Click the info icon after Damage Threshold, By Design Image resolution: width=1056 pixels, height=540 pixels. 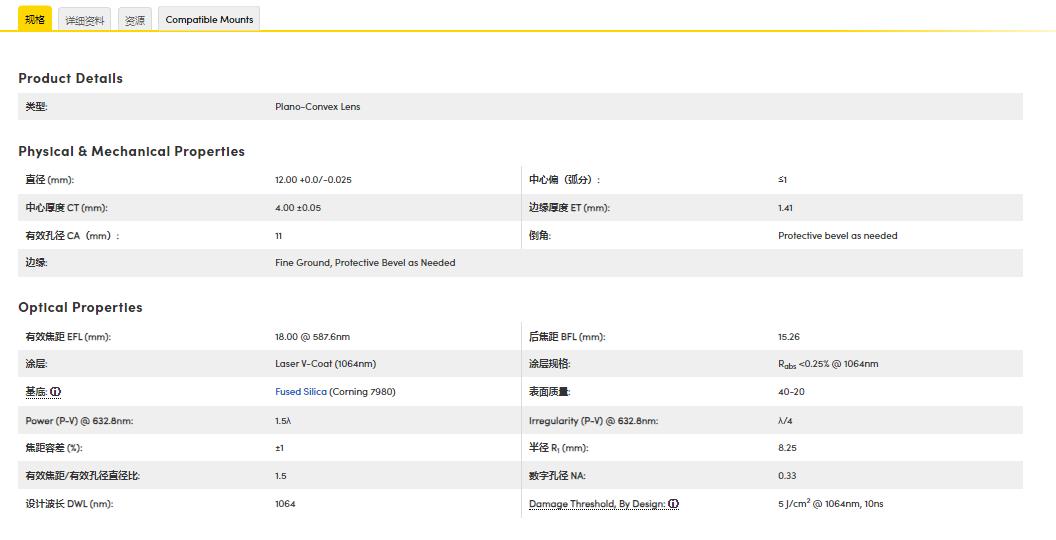674,504
